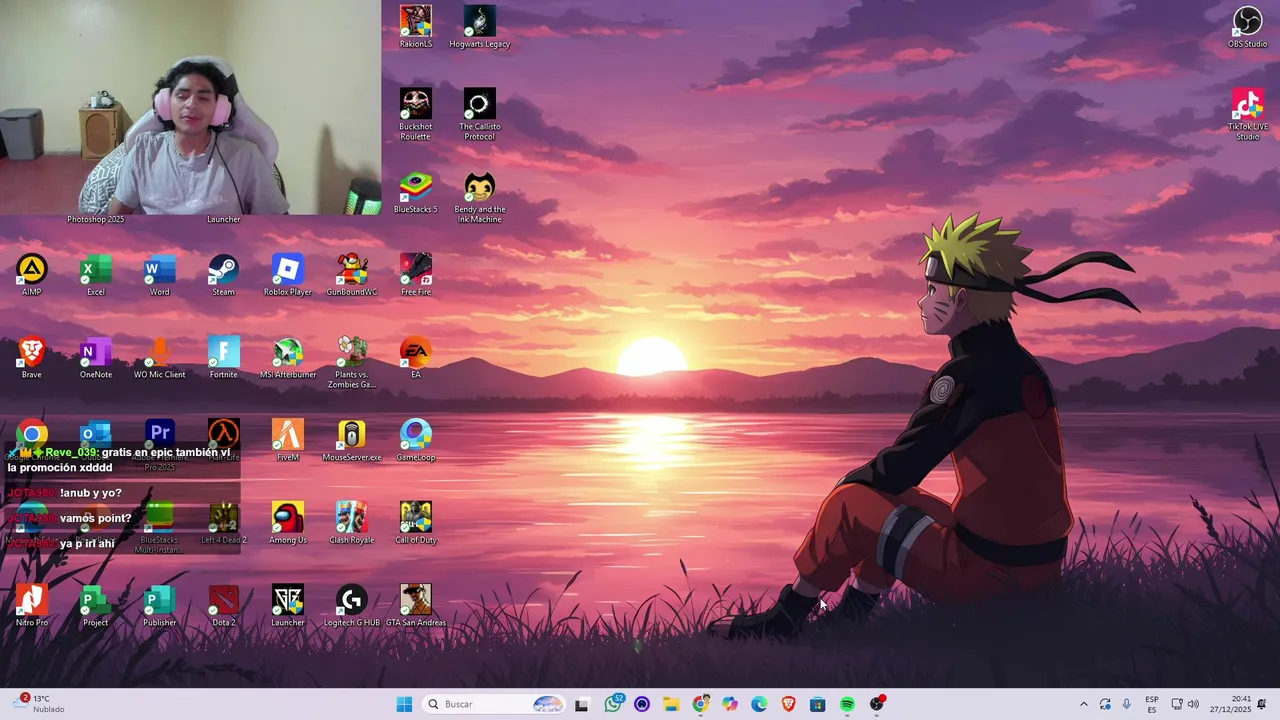This screenshot has width=1280, height=720.
Task: Click the Nitro Pro desktop icon
Action: click(32, 607)
